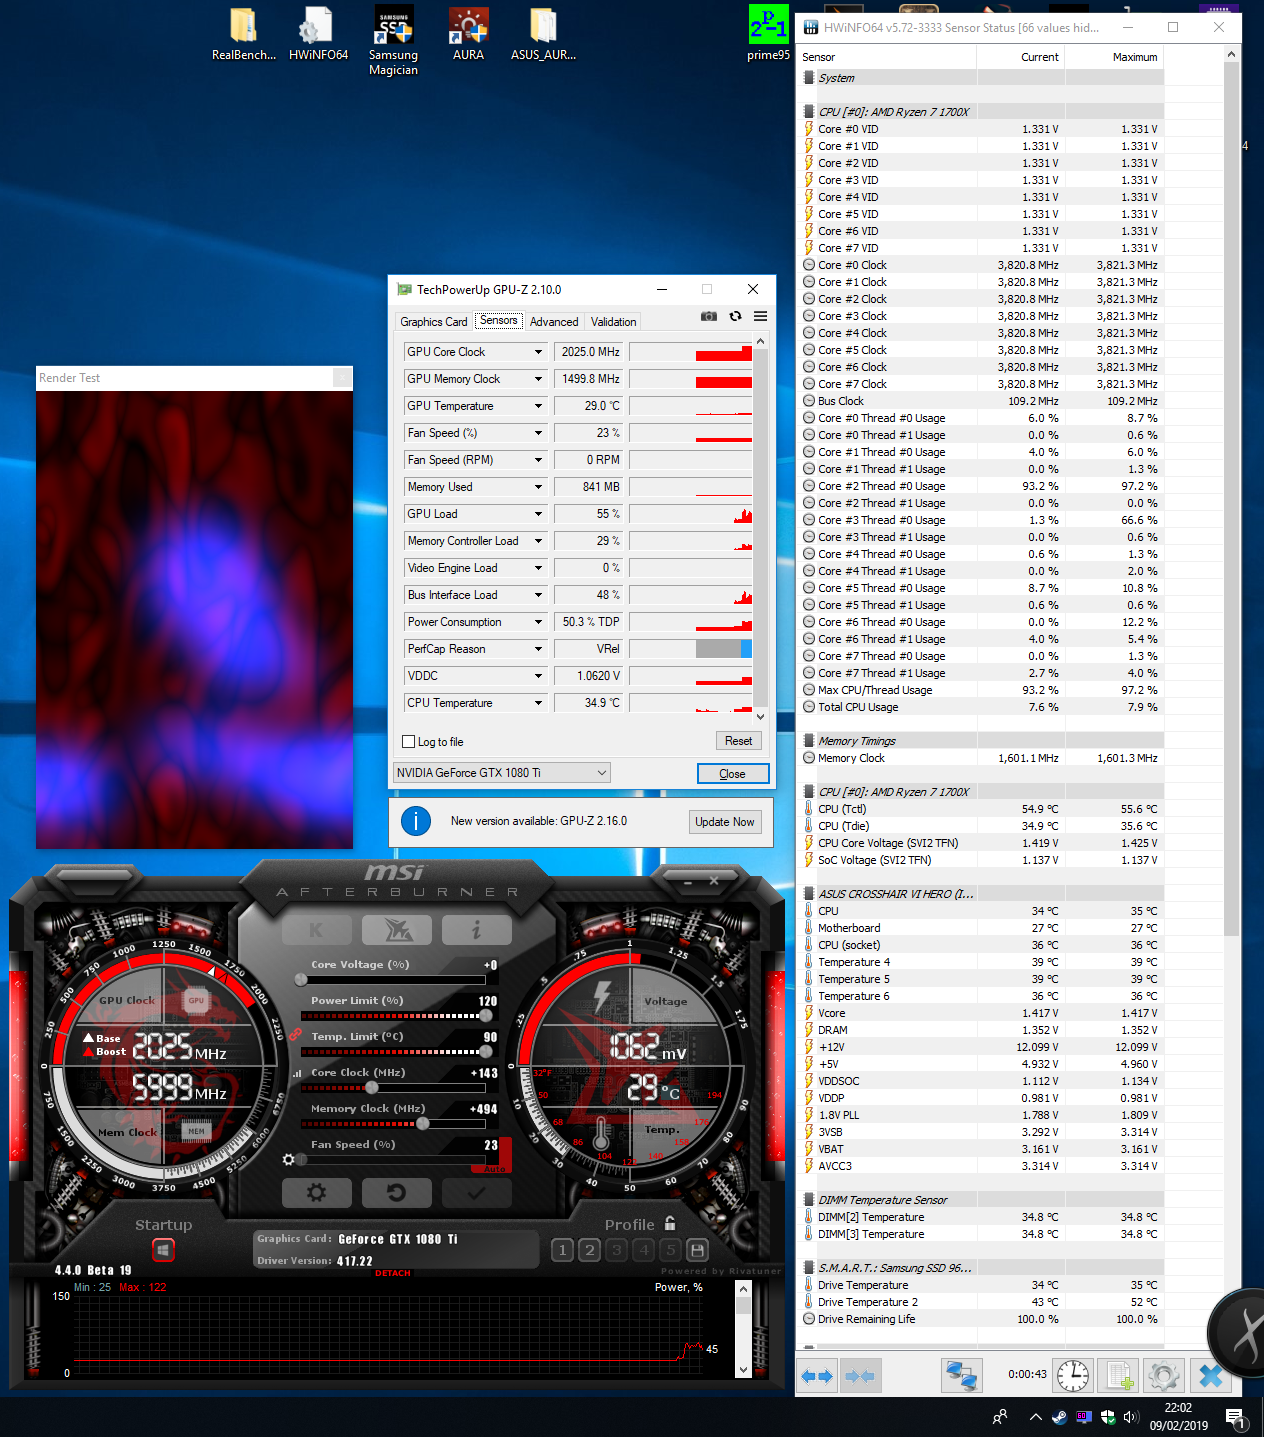
Task: Toggle Afterburner Startup Windows button
Action: [163, 1250]
